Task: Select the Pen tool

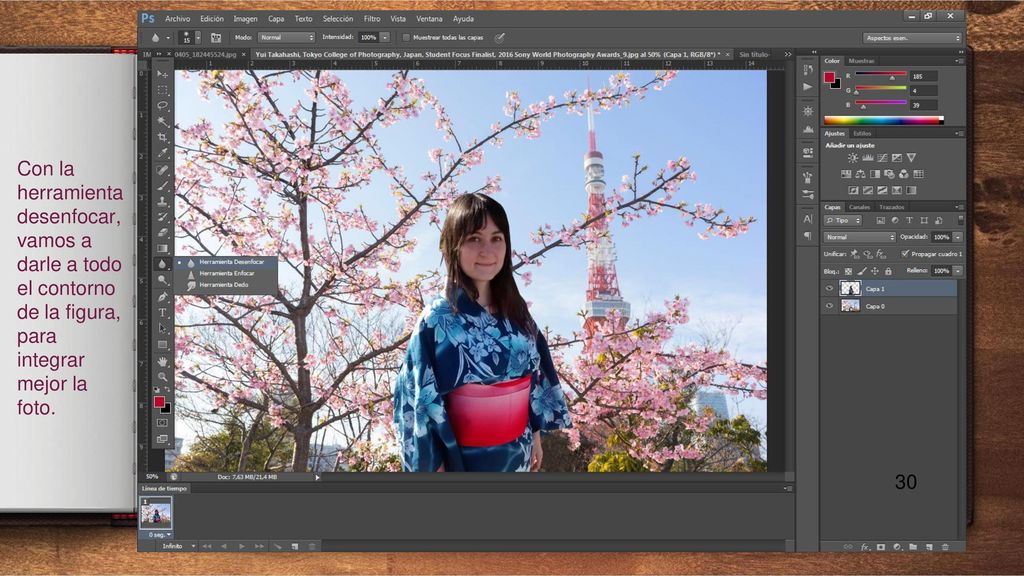Action: 163,296
